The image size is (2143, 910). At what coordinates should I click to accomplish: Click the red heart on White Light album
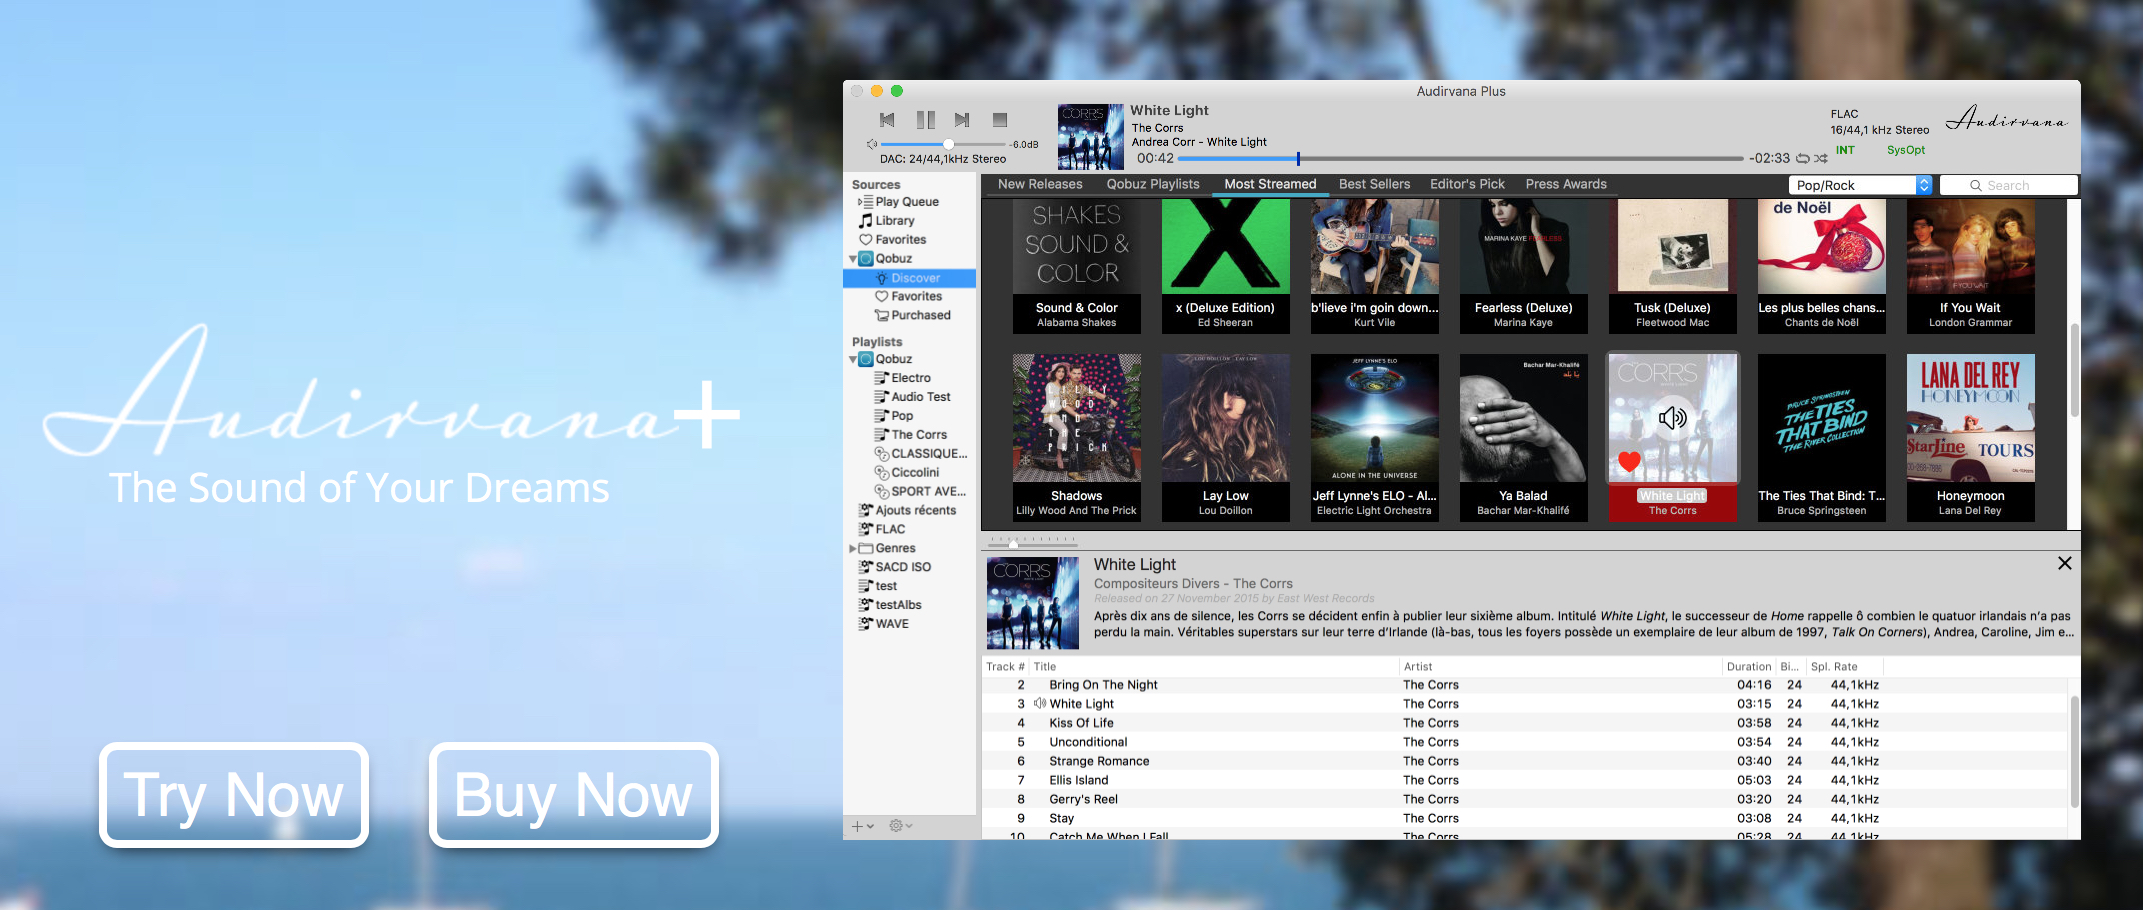click(1629, 461)
